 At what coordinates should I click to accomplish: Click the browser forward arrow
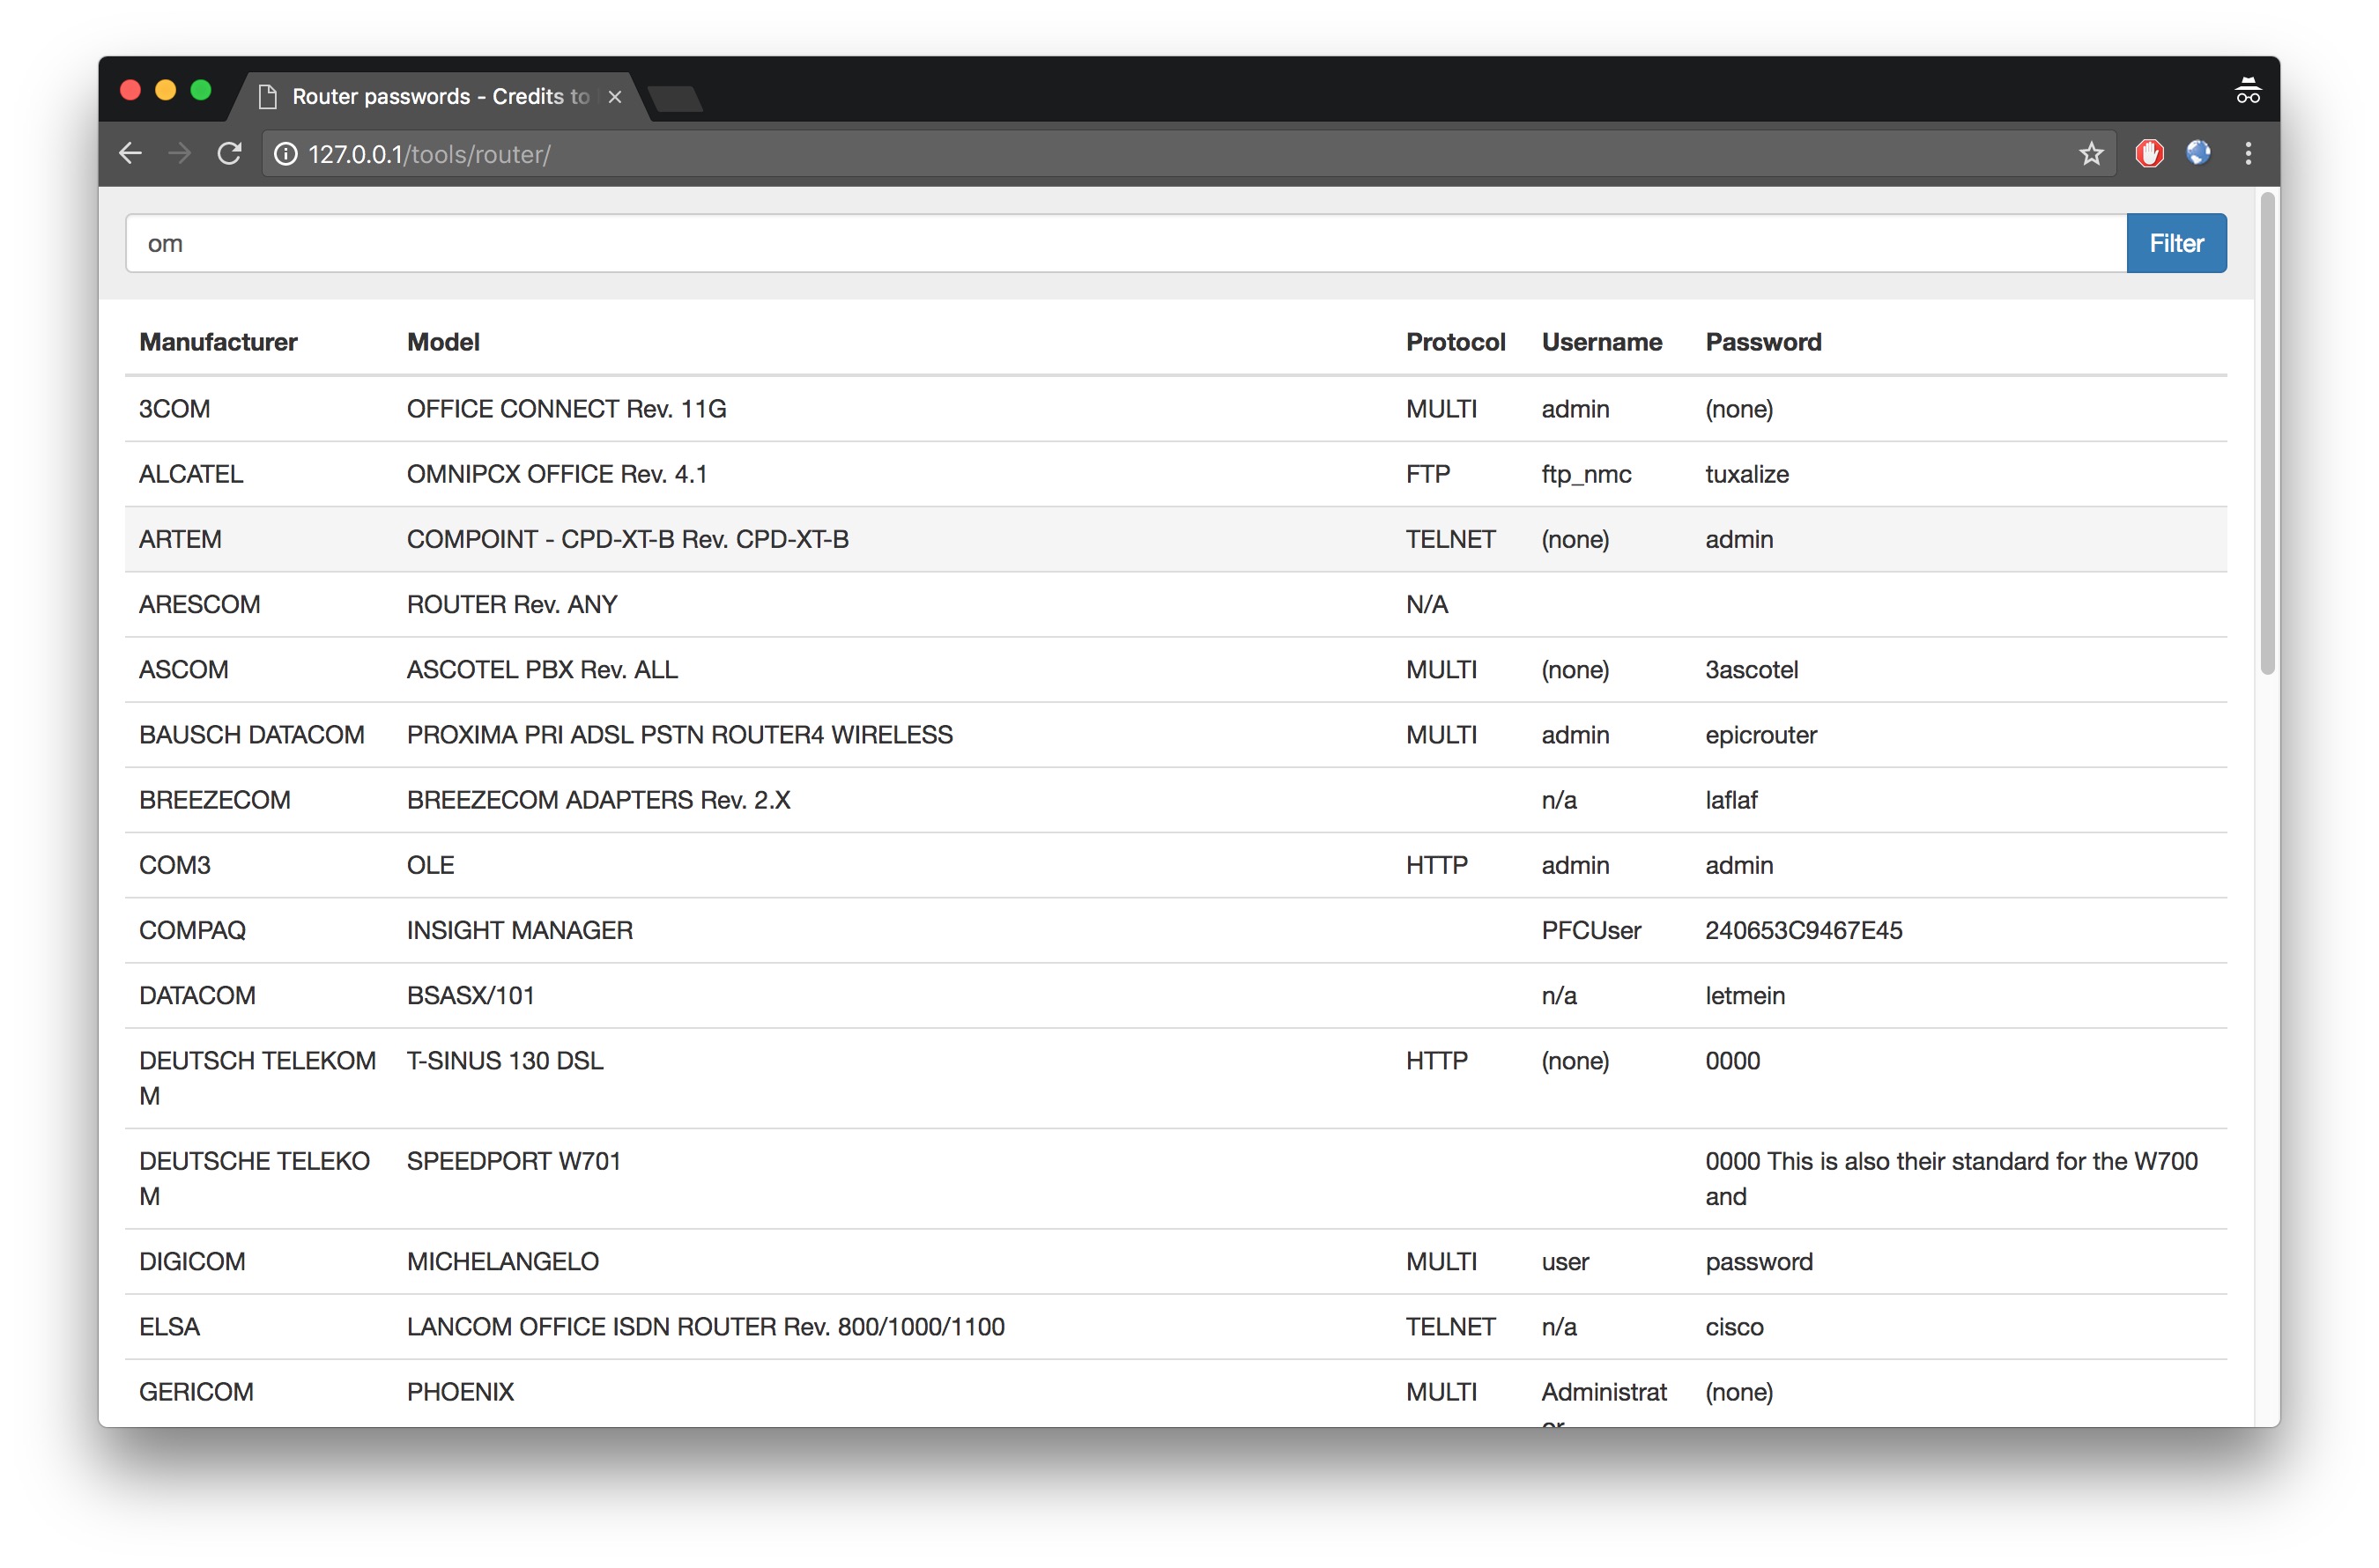point(180,154)
